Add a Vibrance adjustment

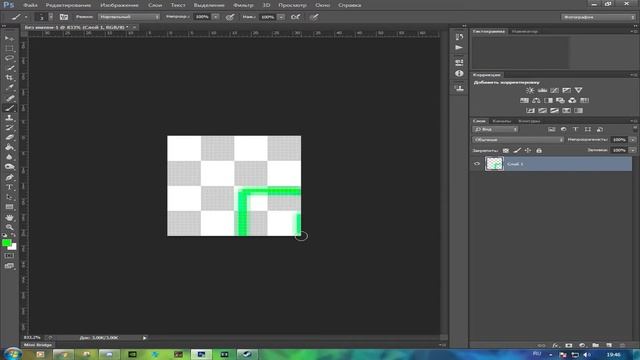click(578, 90)
